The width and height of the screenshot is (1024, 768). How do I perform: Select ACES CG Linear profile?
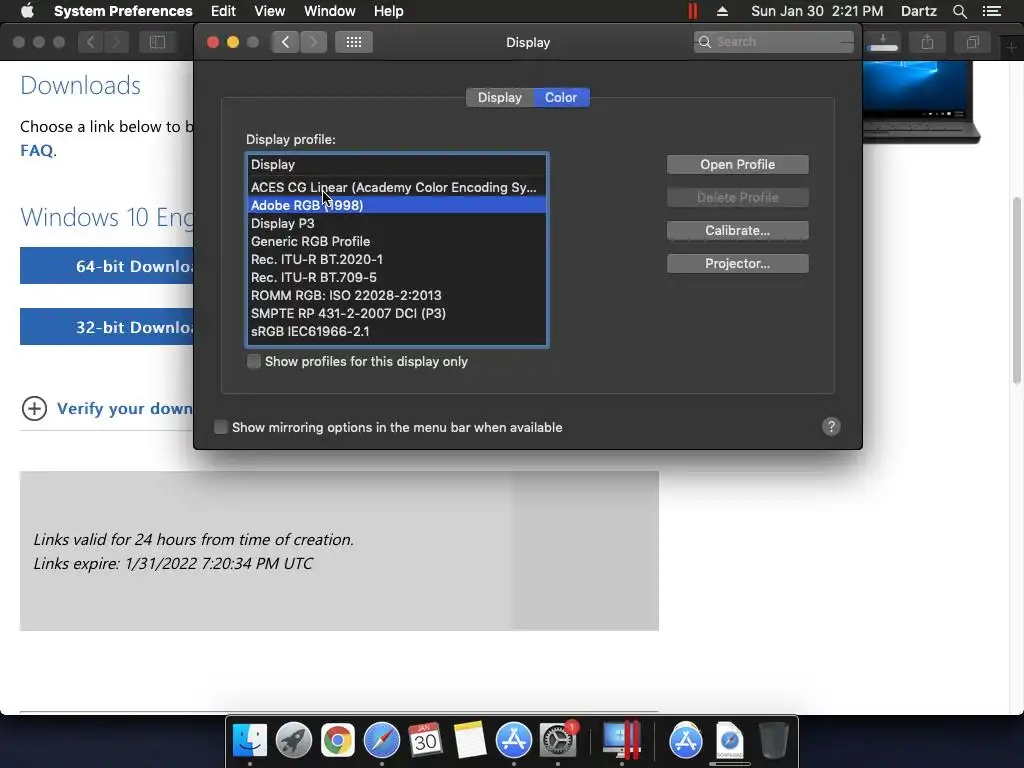pos(397,187)
